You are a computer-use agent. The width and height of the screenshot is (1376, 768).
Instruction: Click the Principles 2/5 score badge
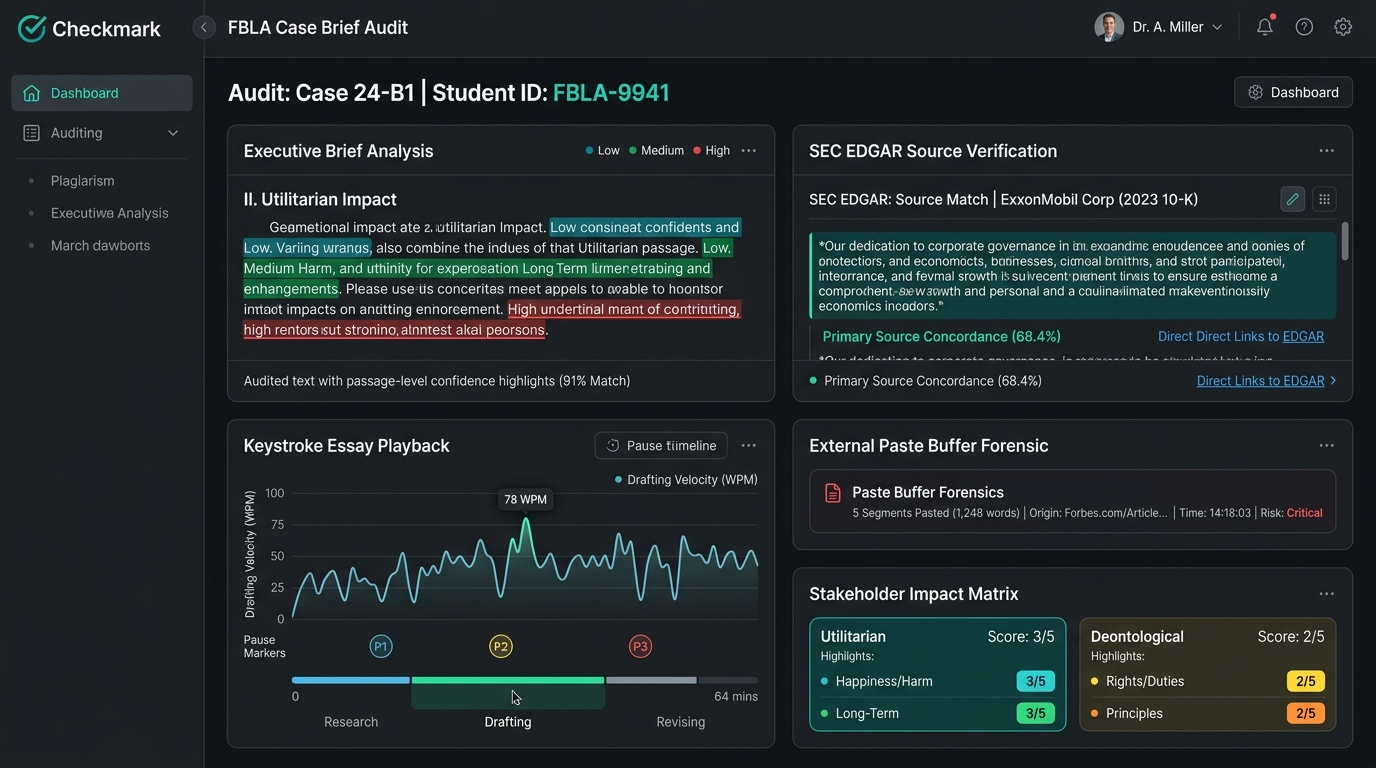pos(1306,713)
